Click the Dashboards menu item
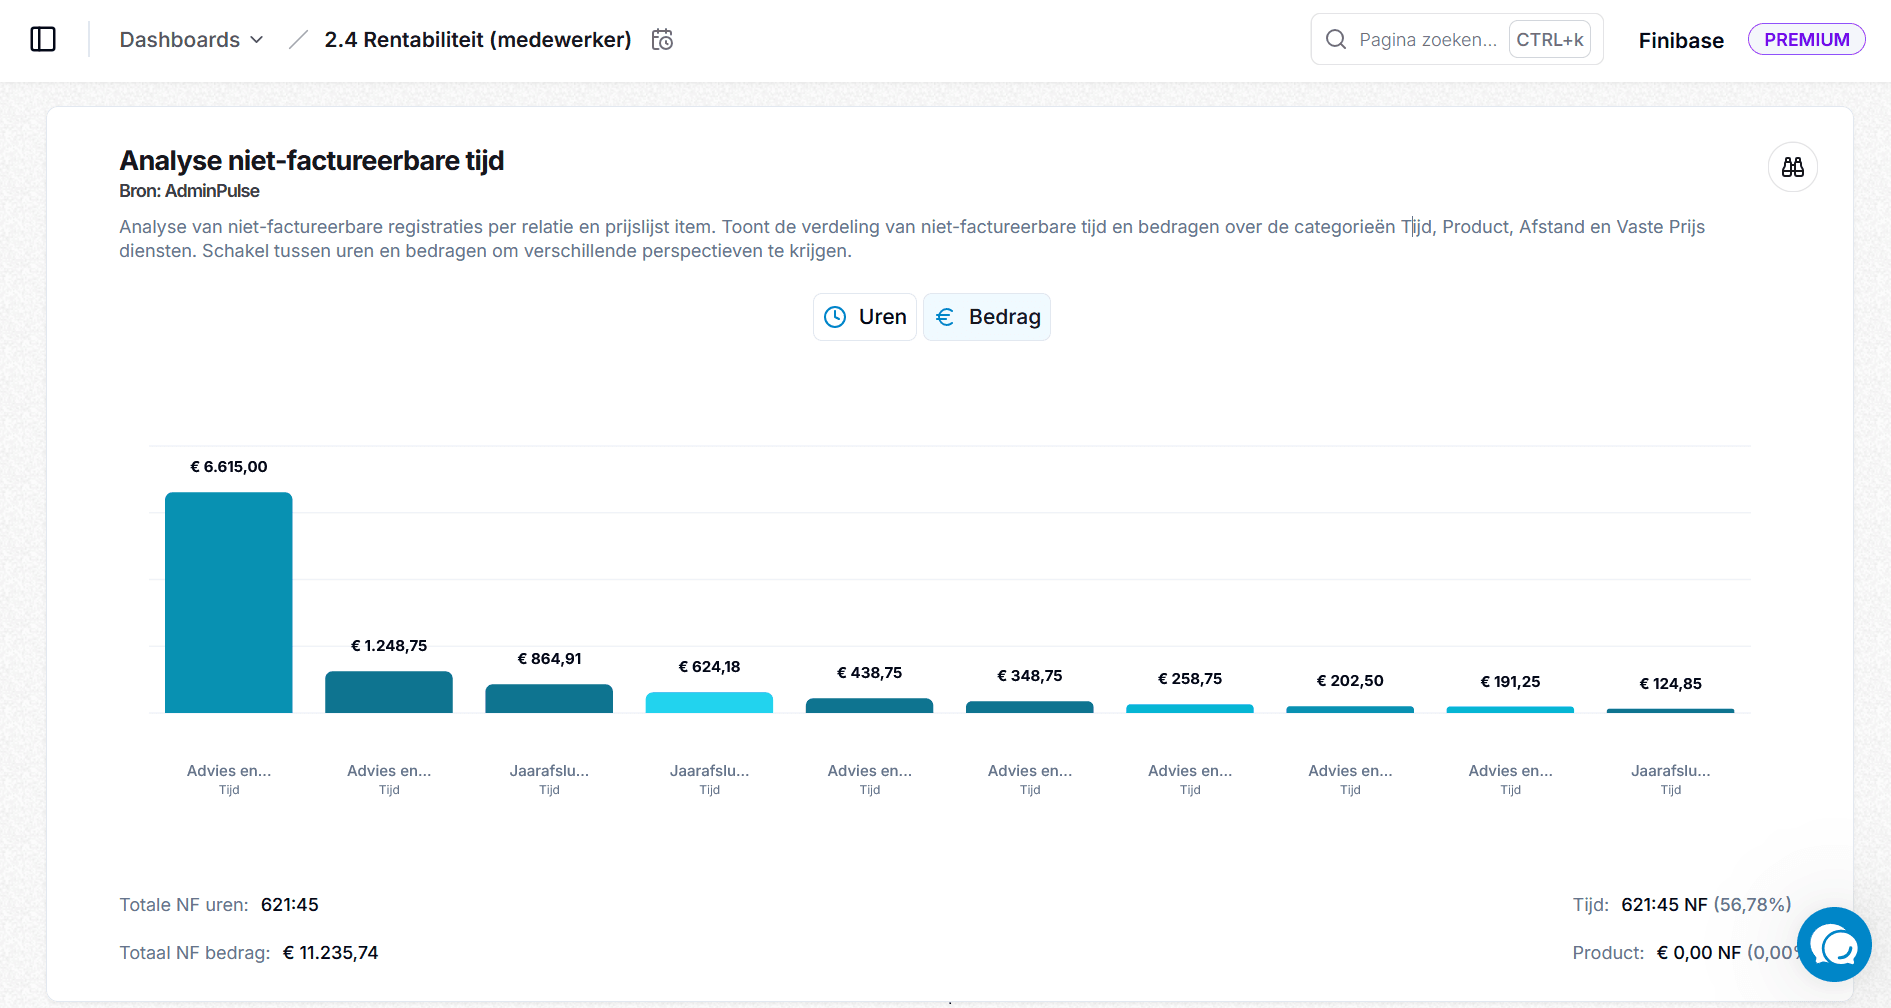The height and width of the screenshot is (1008, 1891). coord(180,39)
